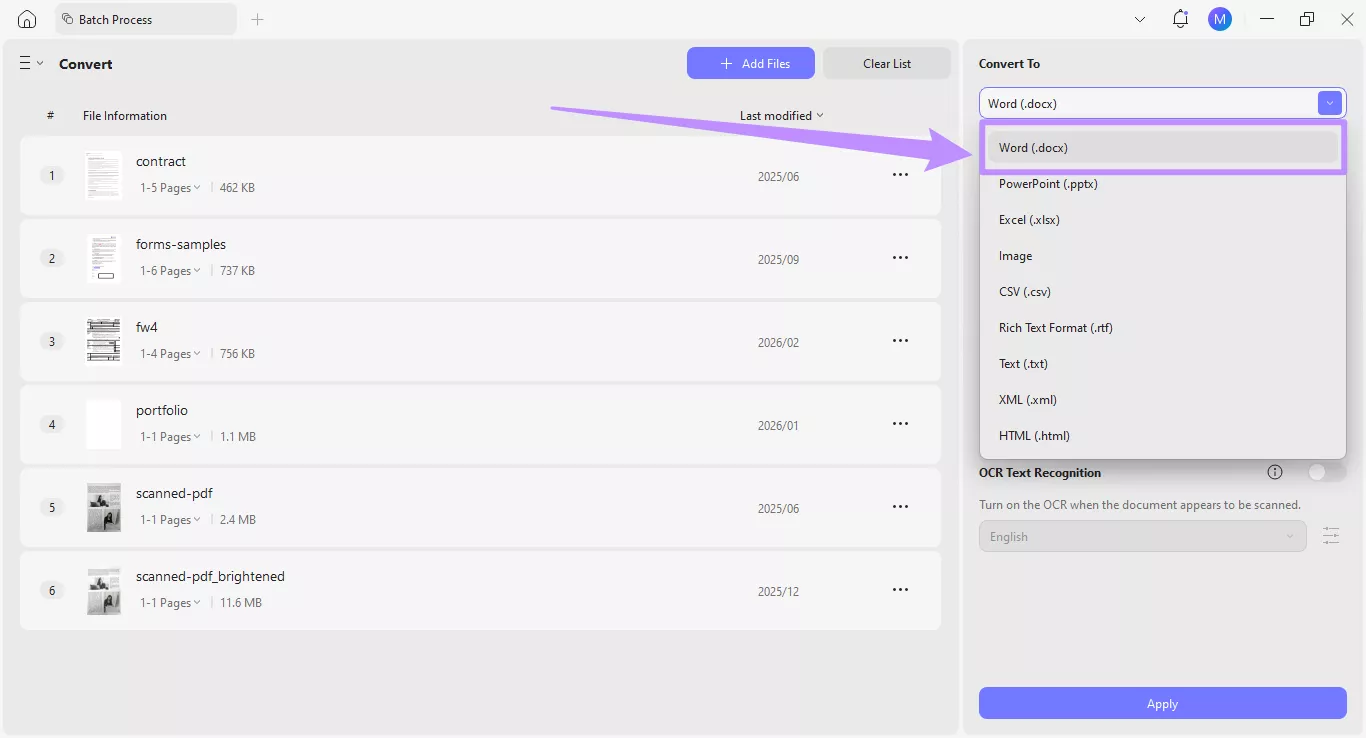This screenshot has width=1366, height=738.
Task: Click the Add Files button
Action: pyautogui.click(x=751, y=62)
